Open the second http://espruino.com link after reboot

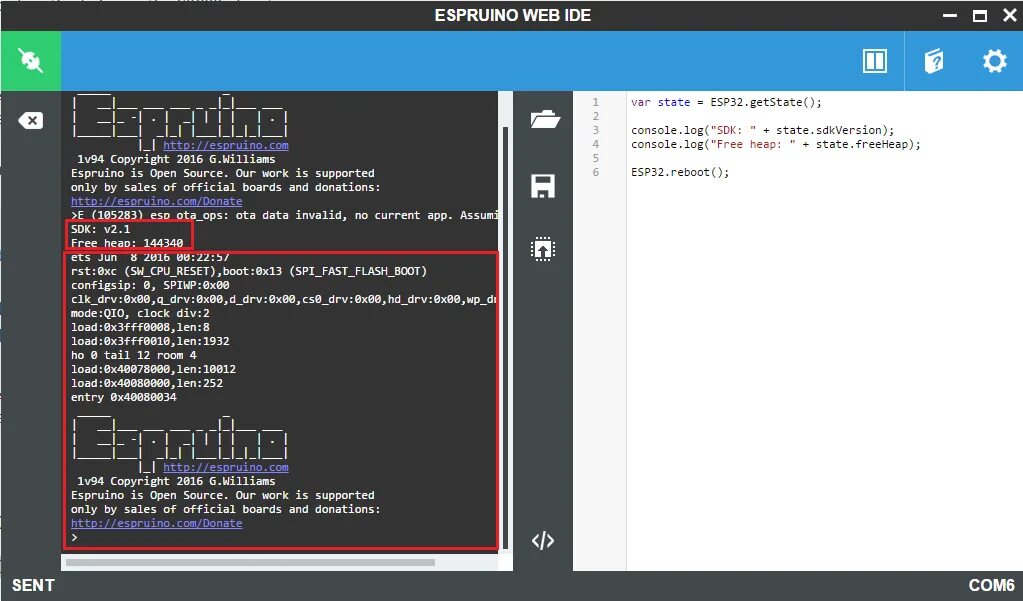[x=226, y=467]
